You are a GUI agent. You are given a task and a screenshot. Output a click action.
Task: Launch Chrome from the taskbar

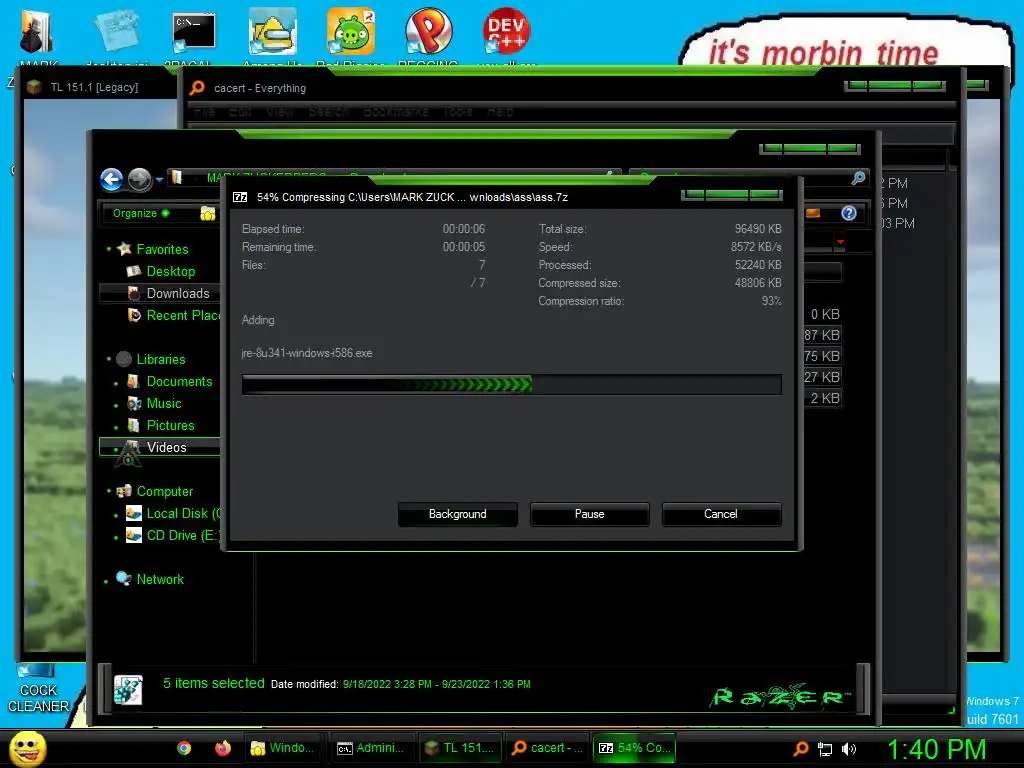pyautogui.click(x=184, y=748)
